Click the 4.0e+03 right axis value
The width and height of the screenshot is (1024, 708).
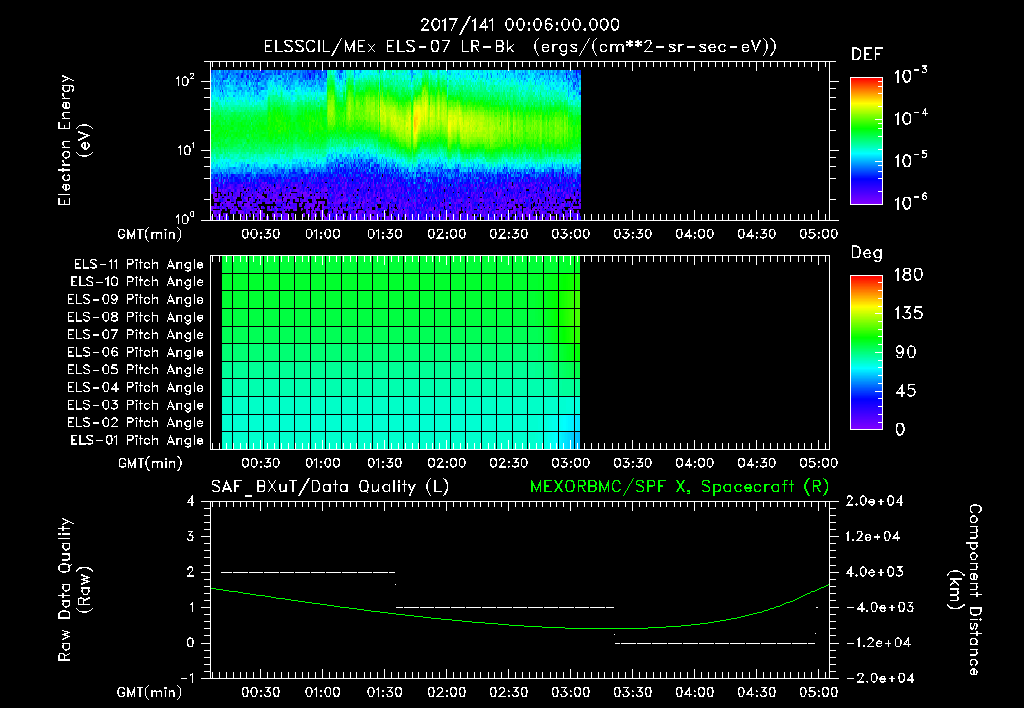874,572
